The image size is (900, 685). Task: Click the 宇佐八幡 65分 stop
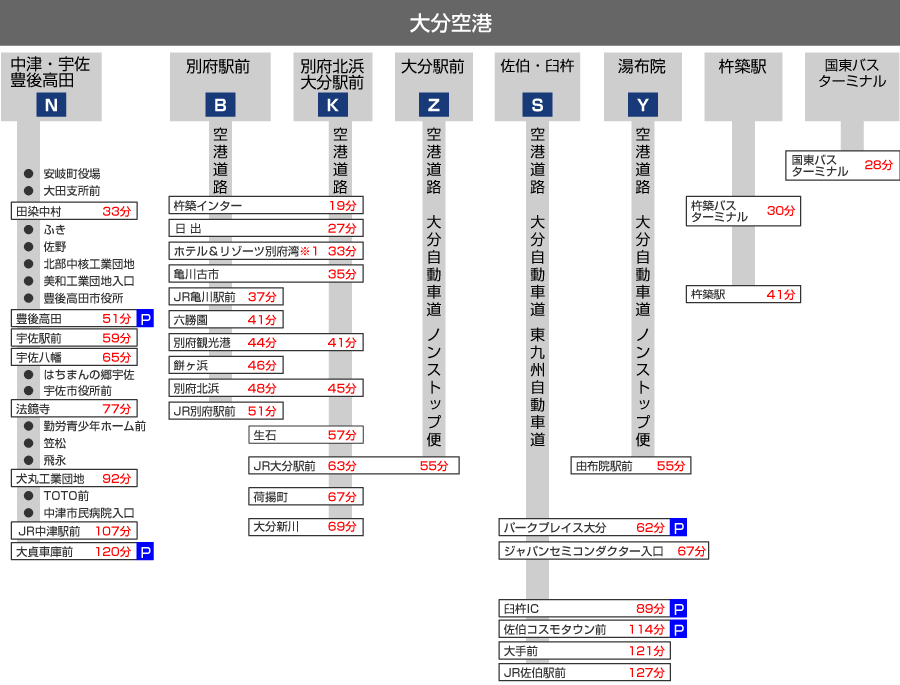point(74,357)
